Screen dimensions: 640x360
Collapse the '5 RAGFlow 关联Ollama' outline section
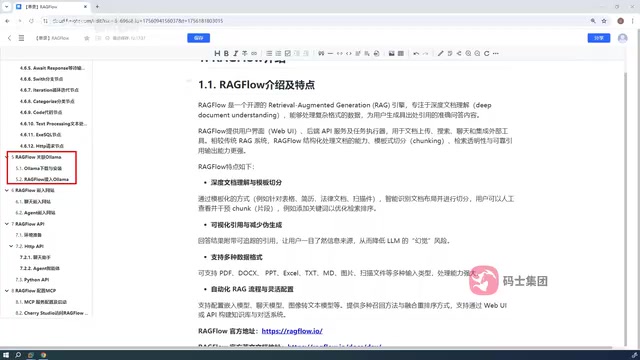click(x=7, y=157)
